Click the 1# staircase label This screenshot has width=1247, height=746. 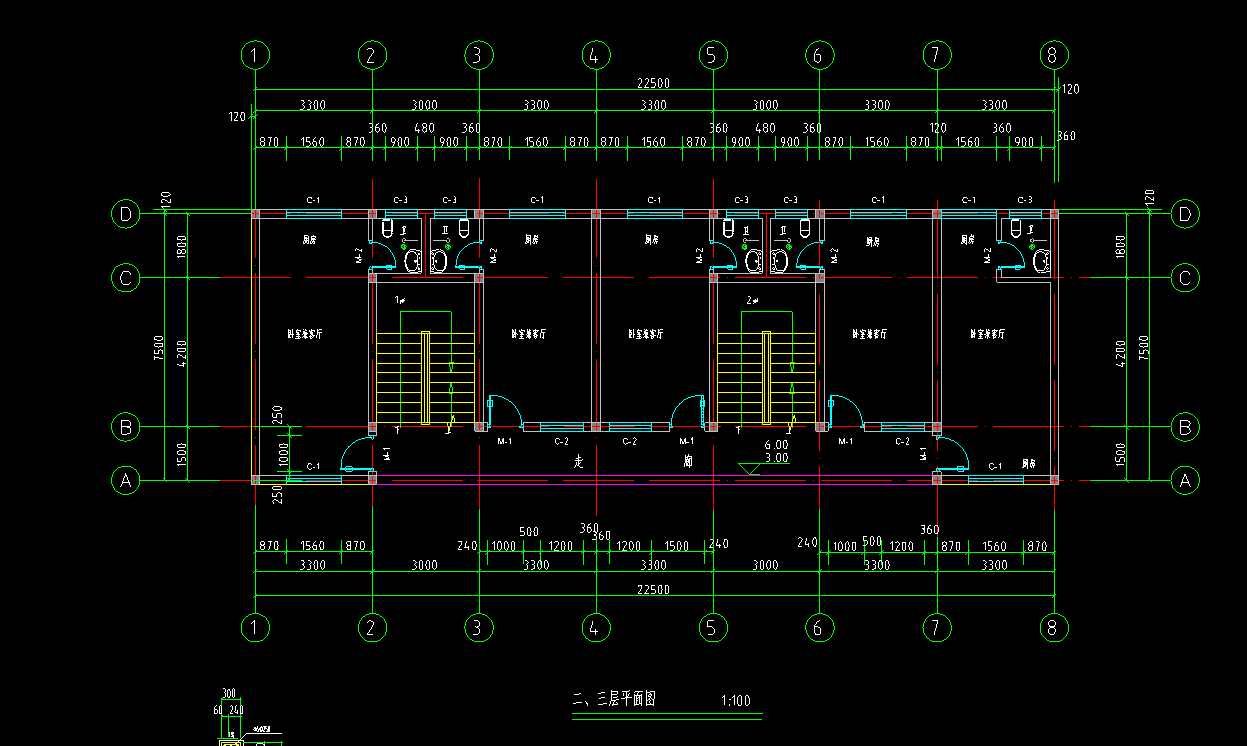(400, 300)
